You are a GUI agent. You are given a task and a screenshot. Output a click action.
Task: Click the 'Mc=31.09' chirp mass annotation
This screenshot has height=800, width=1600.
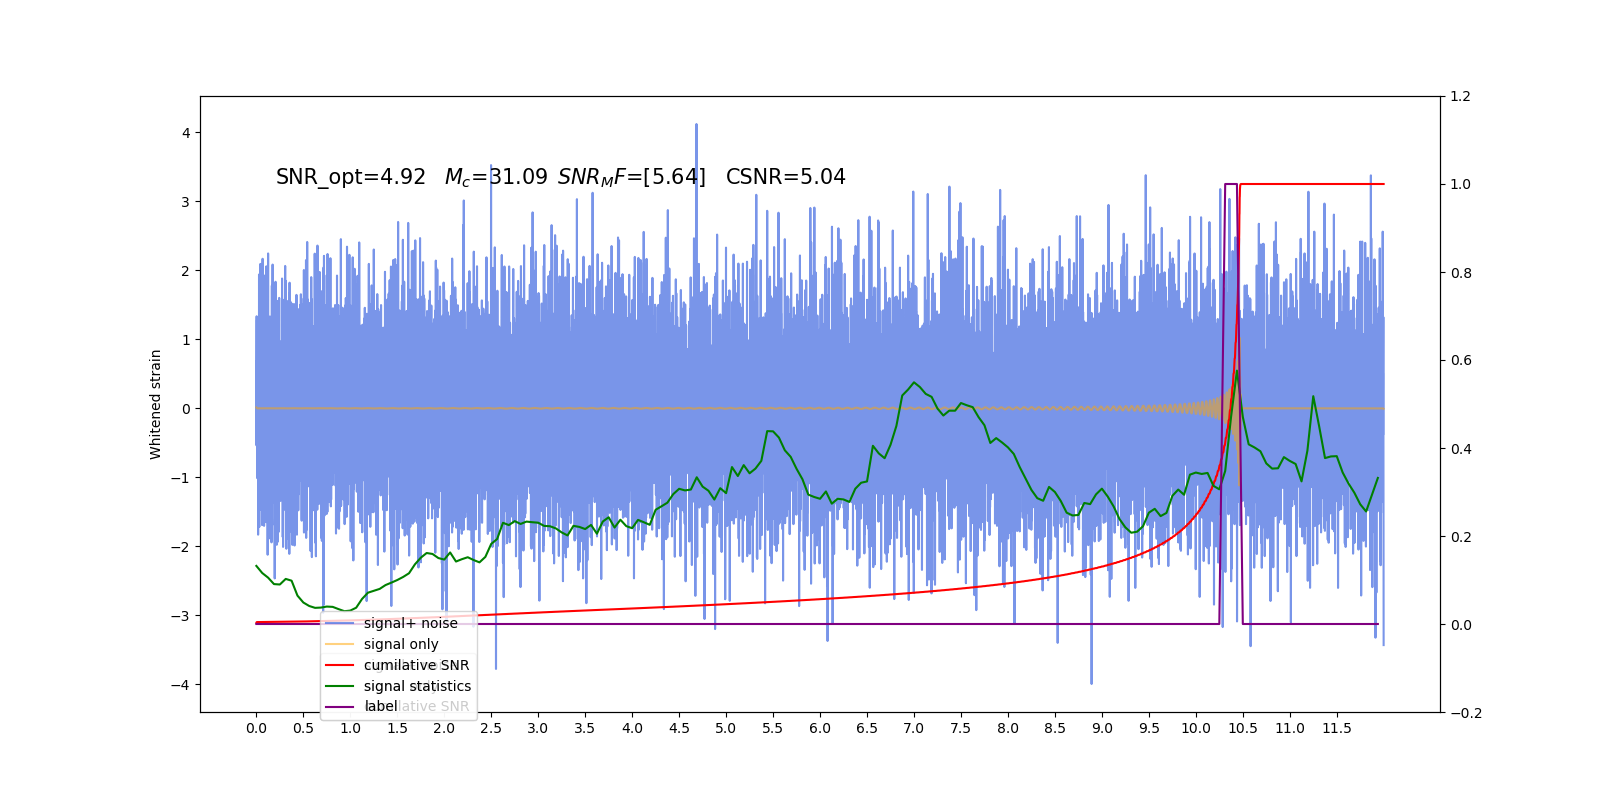tap(496, 177)
